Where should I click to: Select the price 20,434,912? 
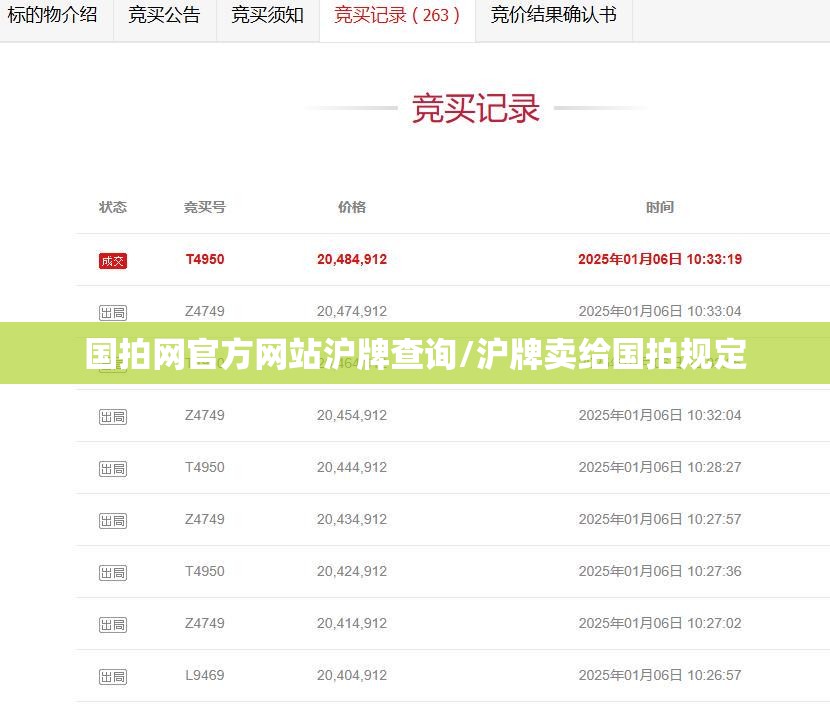point(352,519)
